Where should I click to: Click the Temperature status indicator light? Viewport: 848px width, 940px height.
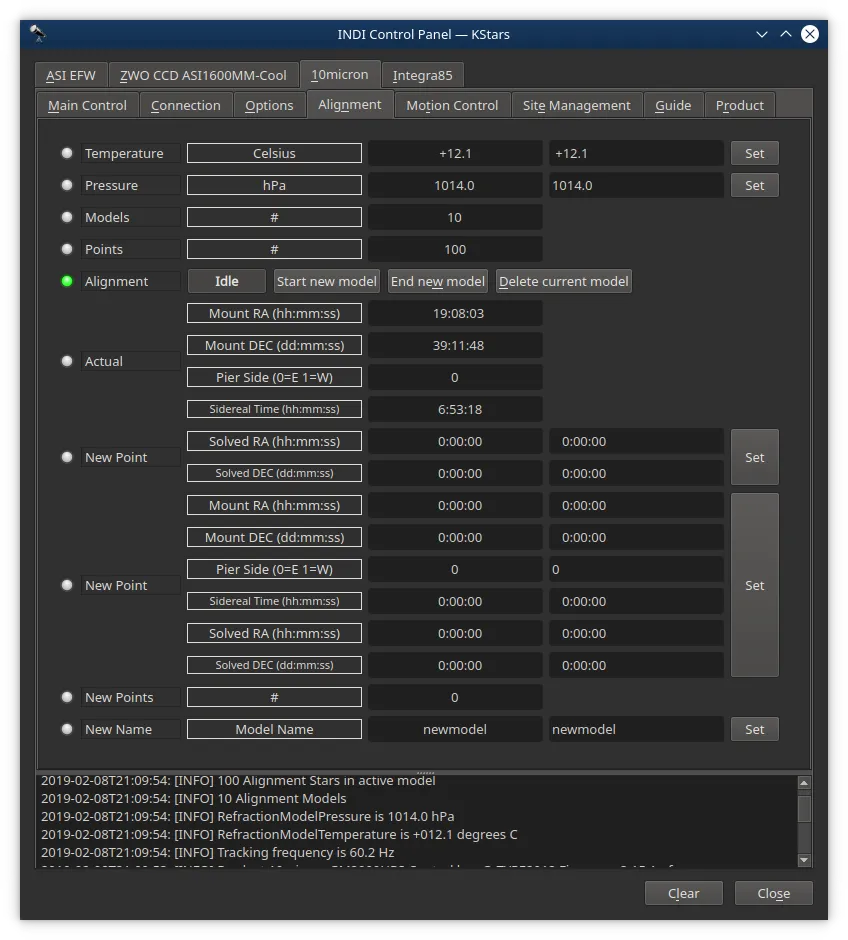pyautogui.click(x=67, y=153)
